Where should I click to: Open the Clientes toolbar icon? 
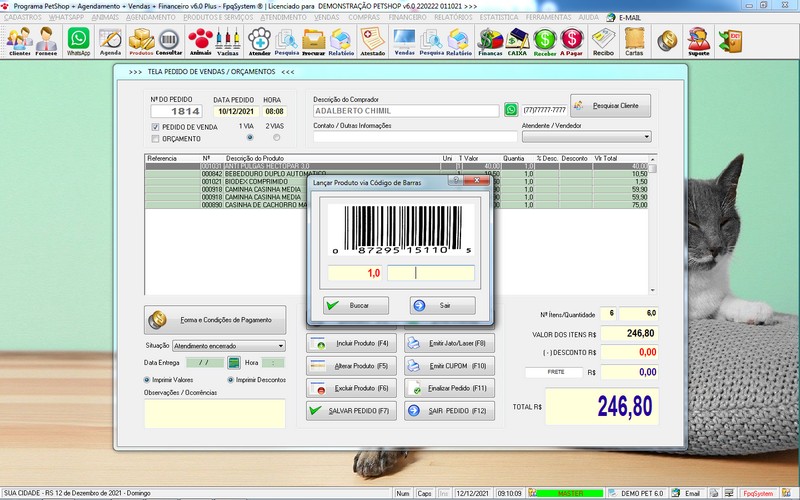[x=19, y=41]
